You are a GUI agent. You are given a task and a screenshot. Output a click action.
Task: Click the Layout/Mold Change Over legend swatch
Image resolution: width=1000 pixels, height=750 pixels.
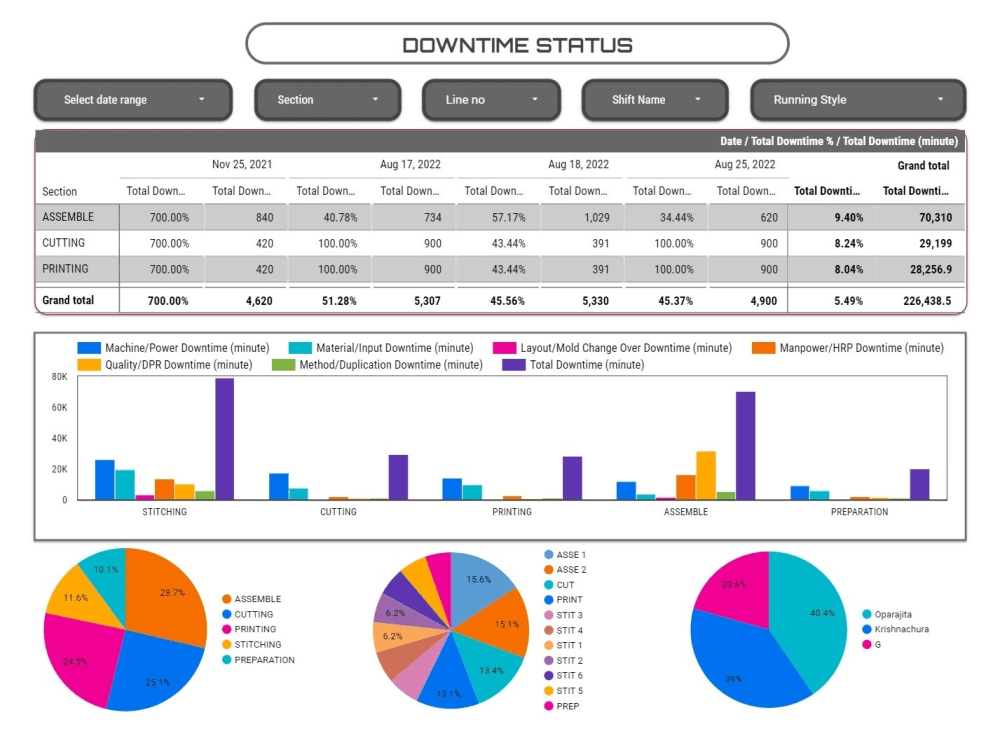(504, 348)
